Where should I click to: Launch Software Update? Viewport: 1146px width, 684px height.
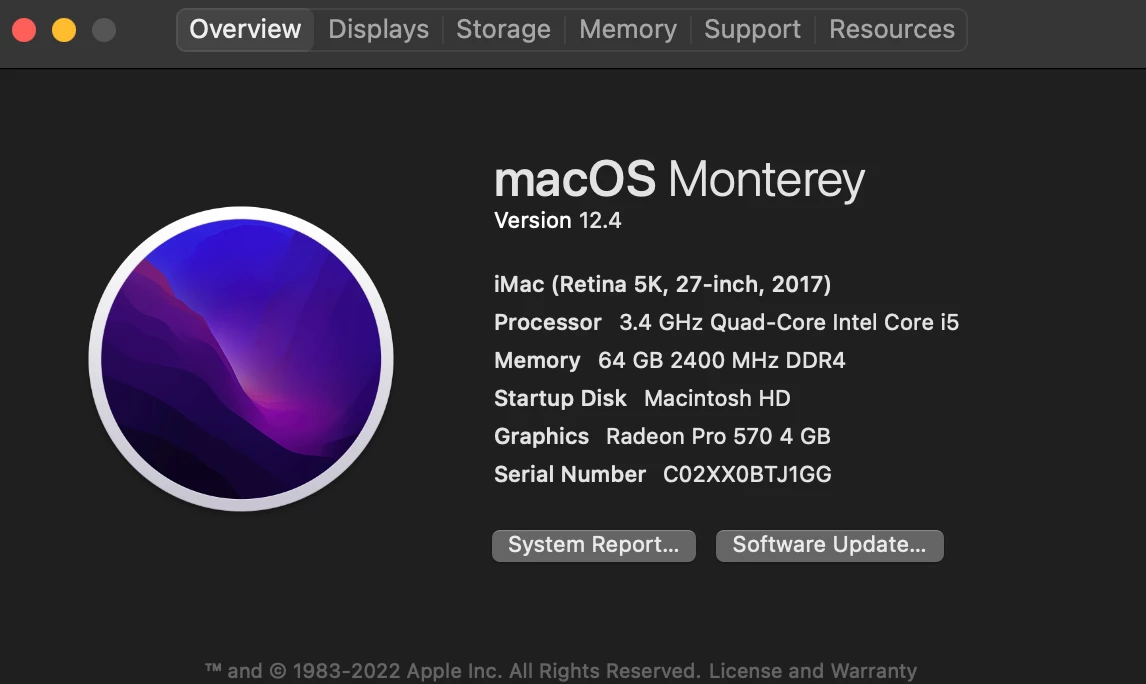830,545
